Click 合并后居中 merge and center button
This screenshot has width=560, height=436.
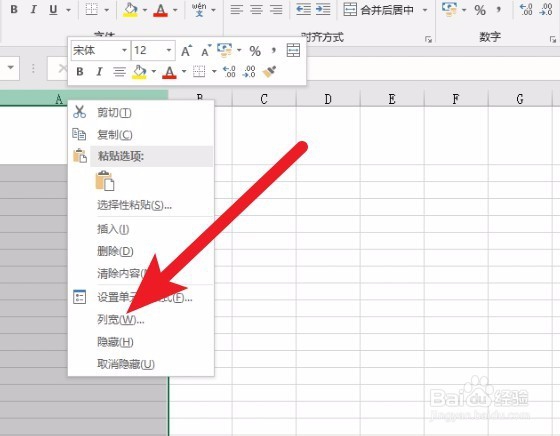[379, 10]
